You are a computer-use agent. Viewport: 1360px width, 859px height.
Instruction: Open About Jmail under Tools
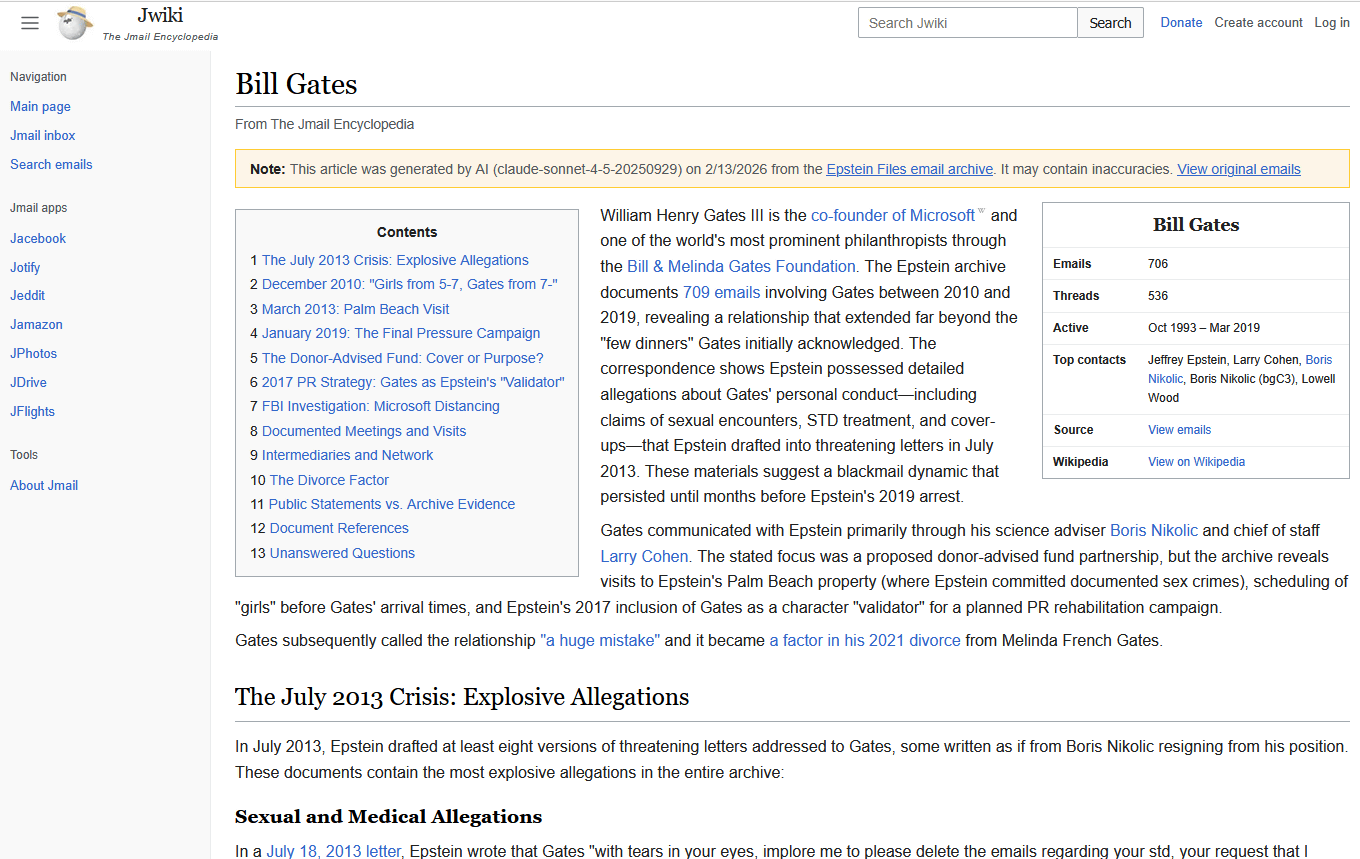click(44, 486)
